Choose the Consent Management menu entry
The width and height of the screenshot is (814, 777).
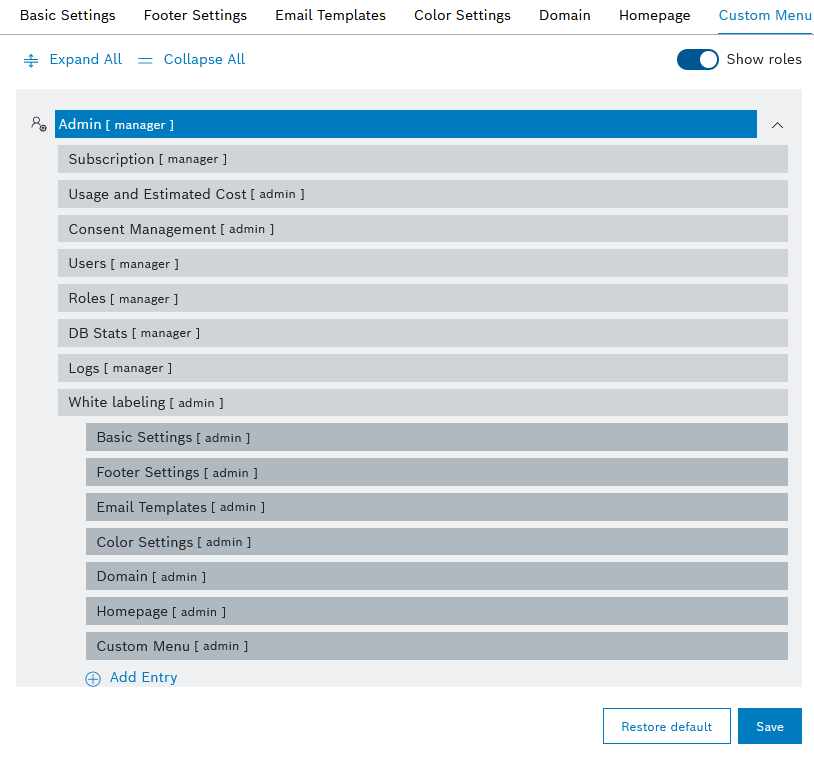click(422, 229)
